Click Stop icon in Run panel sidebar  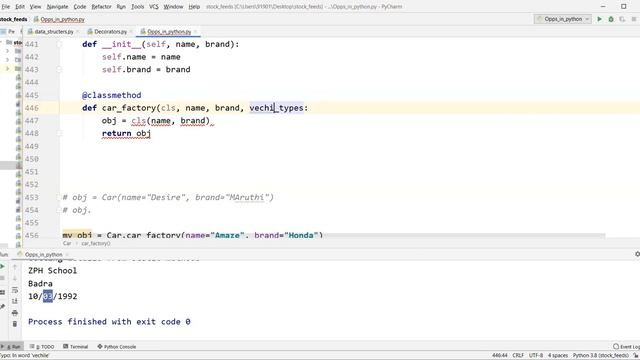click(x=2, y=278)
